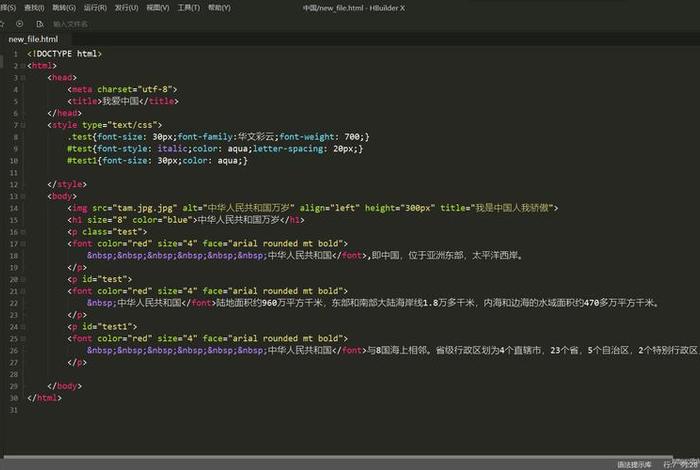Viewport: 700px width, 470px height.
Task: Click the <!DOCTYPE html> text on line 1
Action: coord(64,54)
